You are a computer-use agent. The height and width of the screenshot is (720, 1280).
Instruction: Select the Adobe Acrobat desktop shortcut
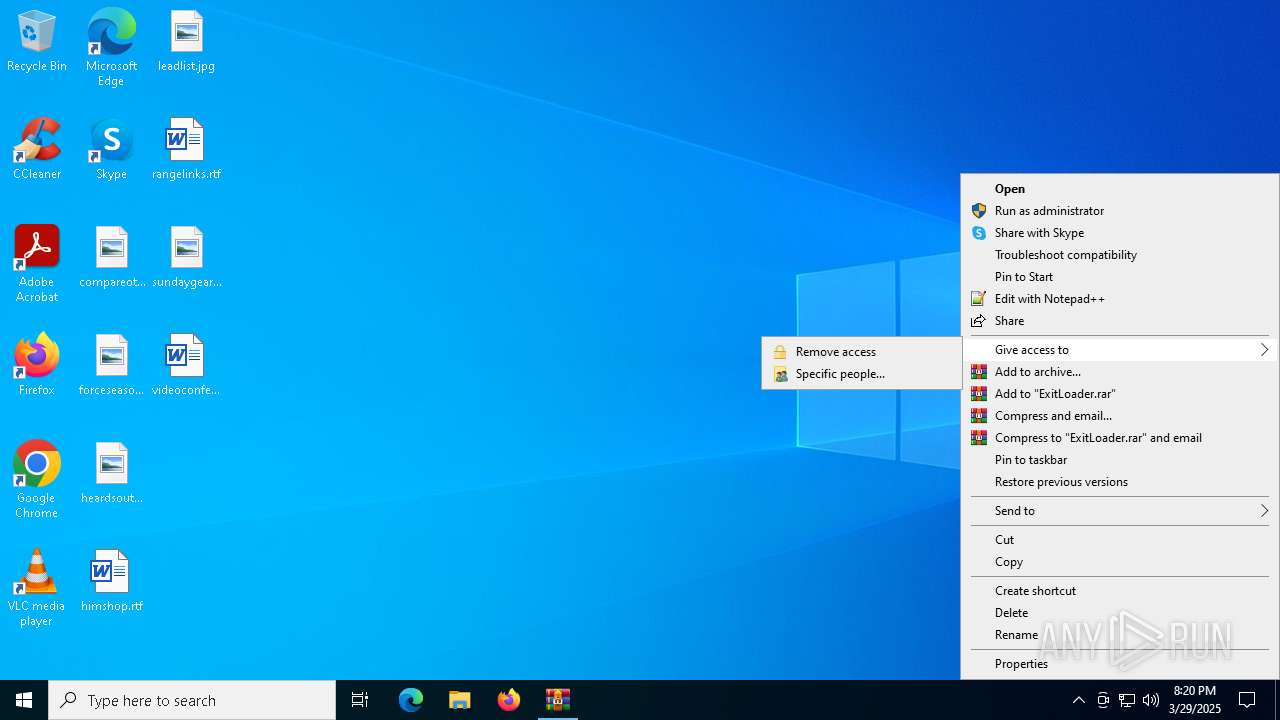(x=37, y=264)
